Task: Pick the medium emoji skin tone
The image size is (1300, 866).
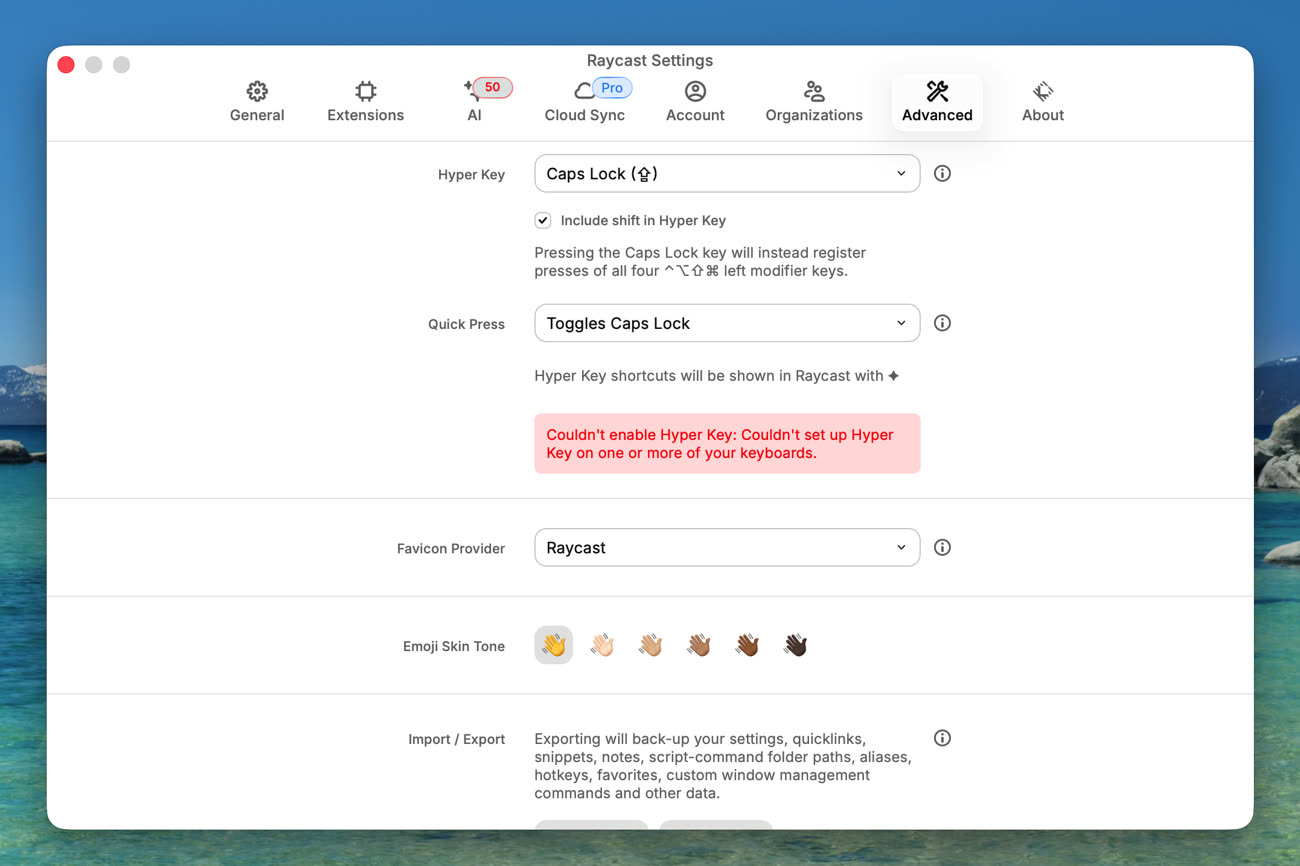Action: pos(699,646)
